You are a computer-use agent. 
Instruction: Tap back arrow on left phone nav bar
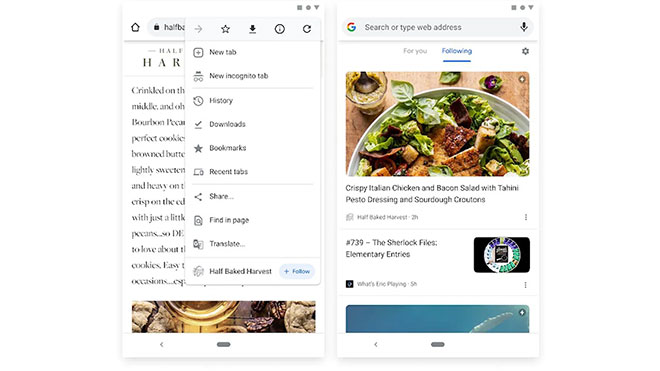click(162, 344)
